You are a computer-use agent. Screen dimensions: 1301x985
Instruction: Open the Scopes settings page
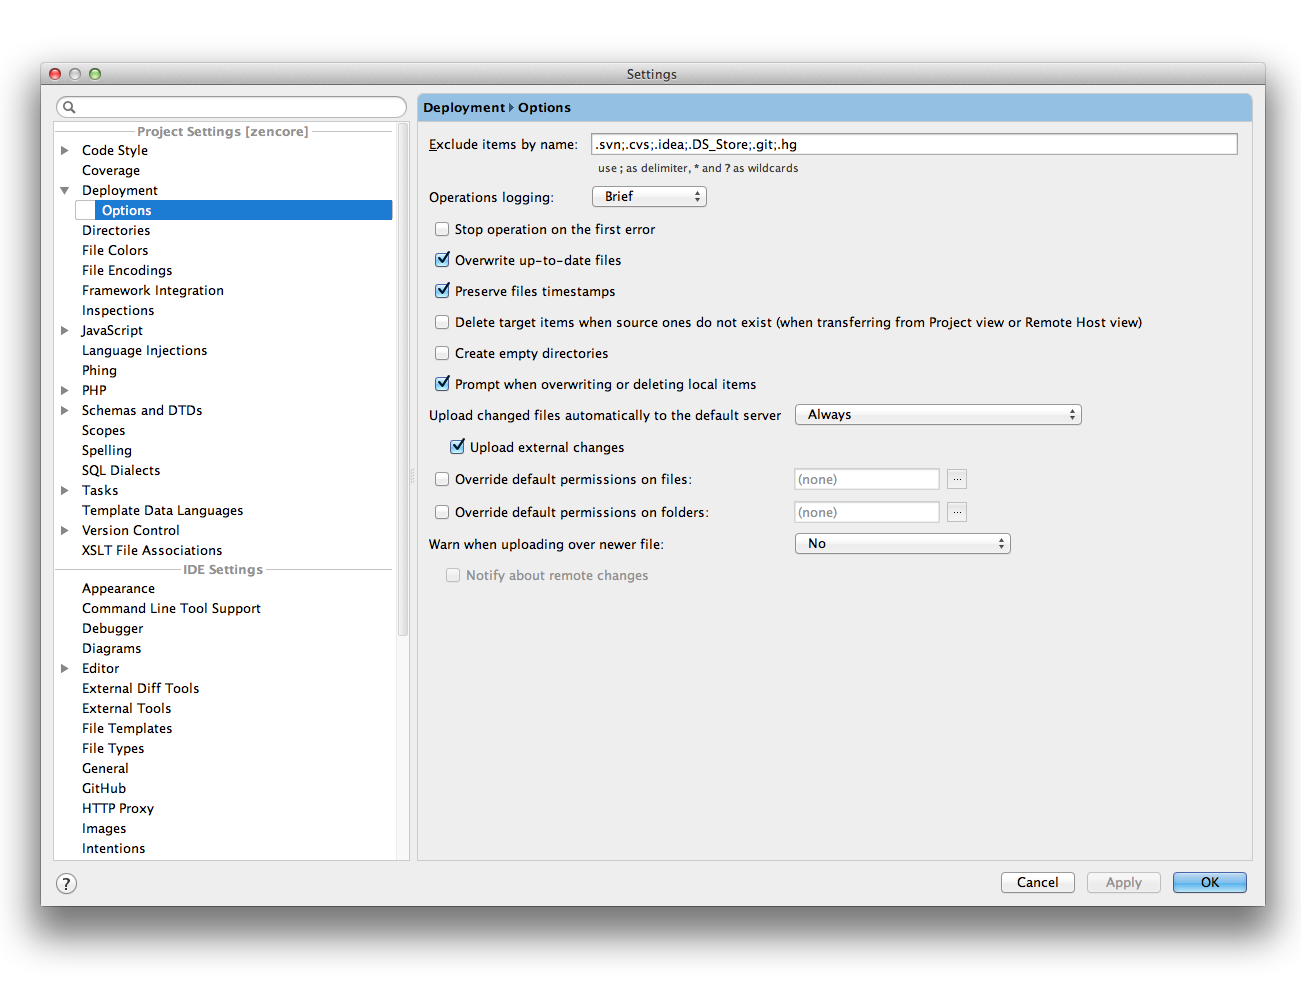pyautogui.click(x=104, y=430)
